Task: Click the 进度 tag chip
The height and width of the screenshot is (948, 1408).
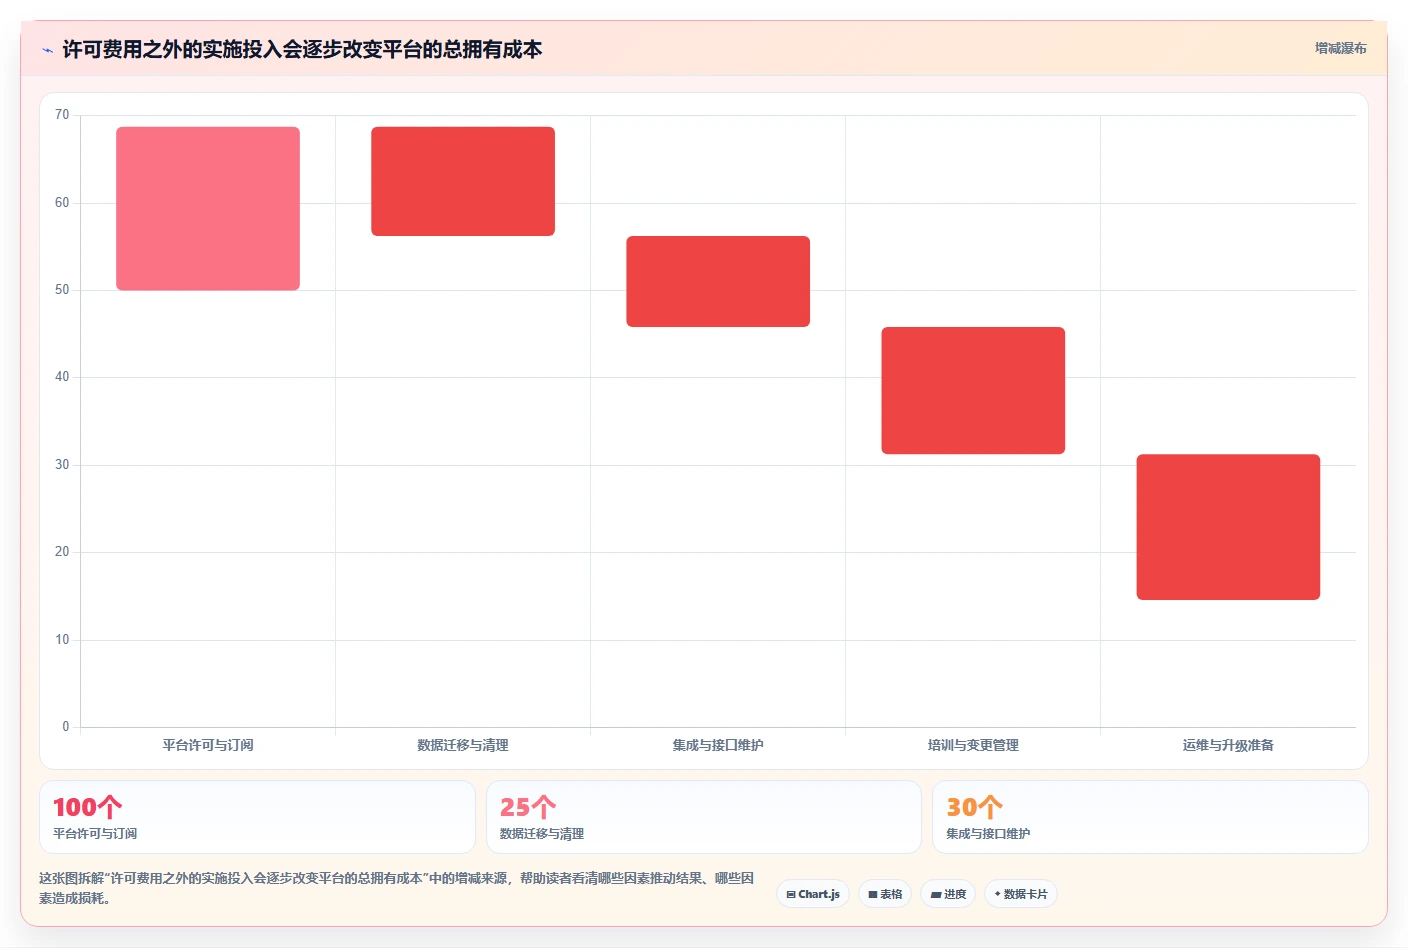Action: 948,894
